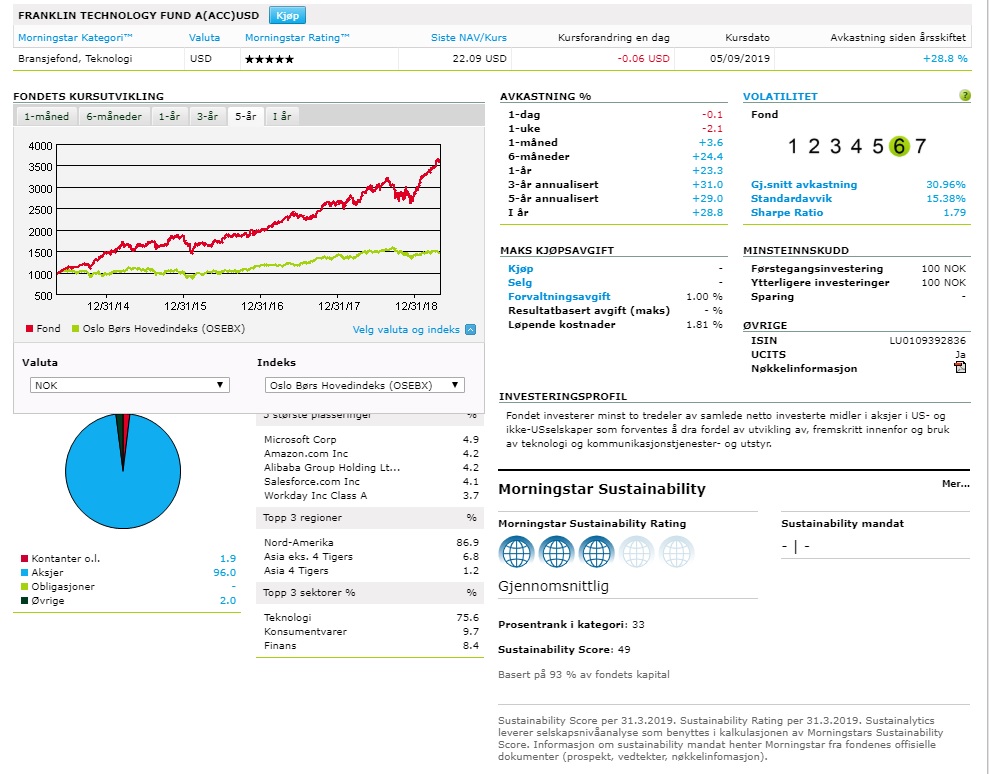Click the blue arrow icon beside Velg valuta og indeks
989x774 pixels.
470,329
